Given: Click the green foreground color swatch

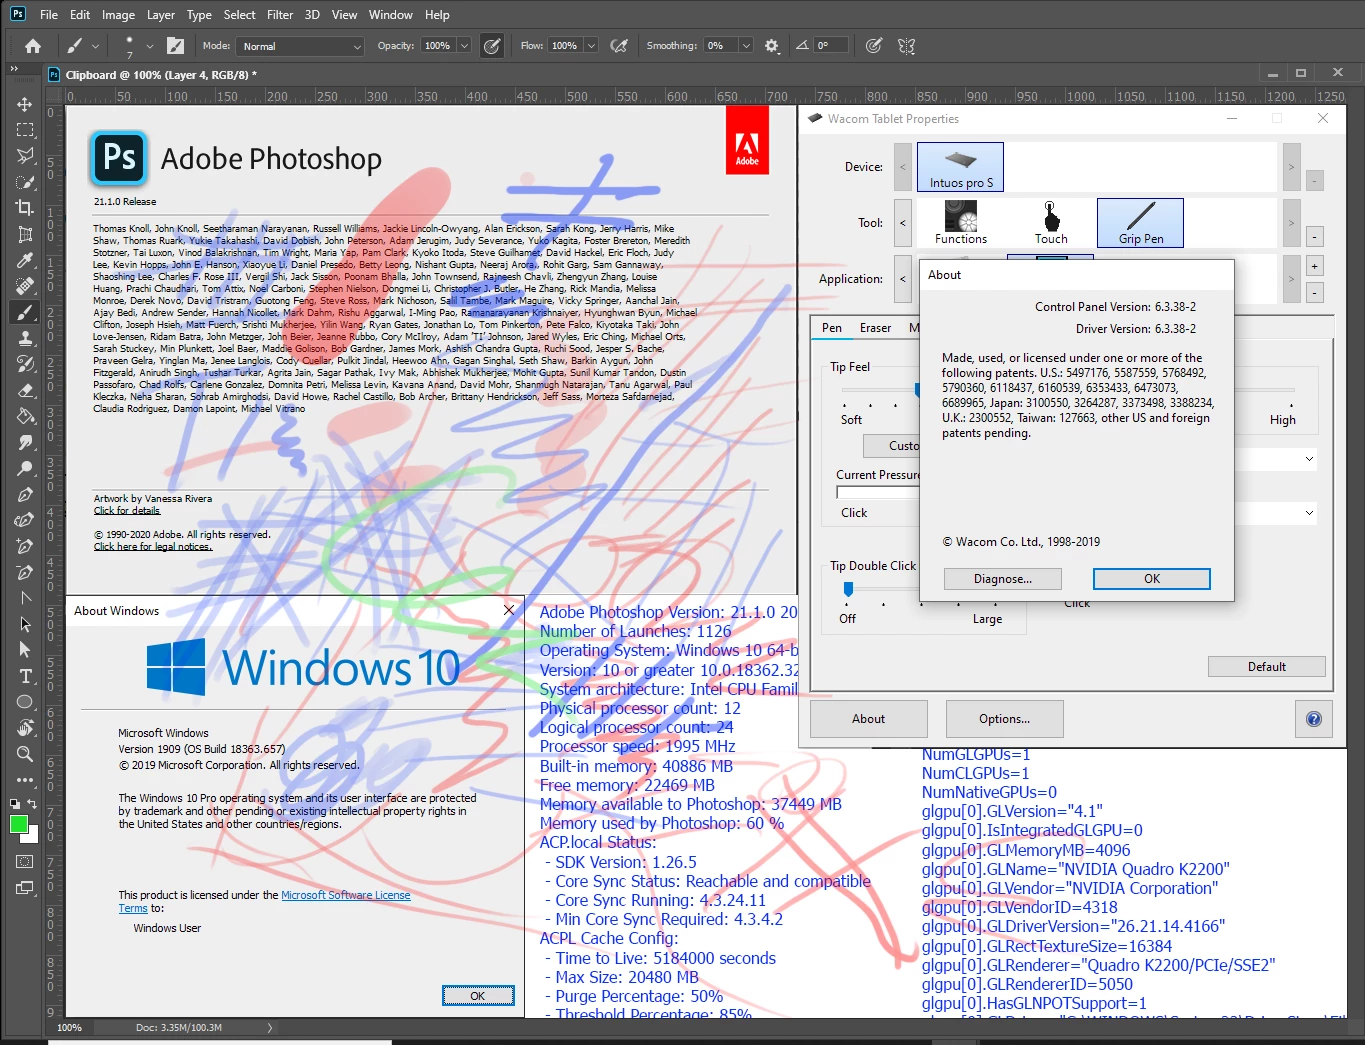Looking at the screenshot, I should pyautogui.click(x=18, y=824).
